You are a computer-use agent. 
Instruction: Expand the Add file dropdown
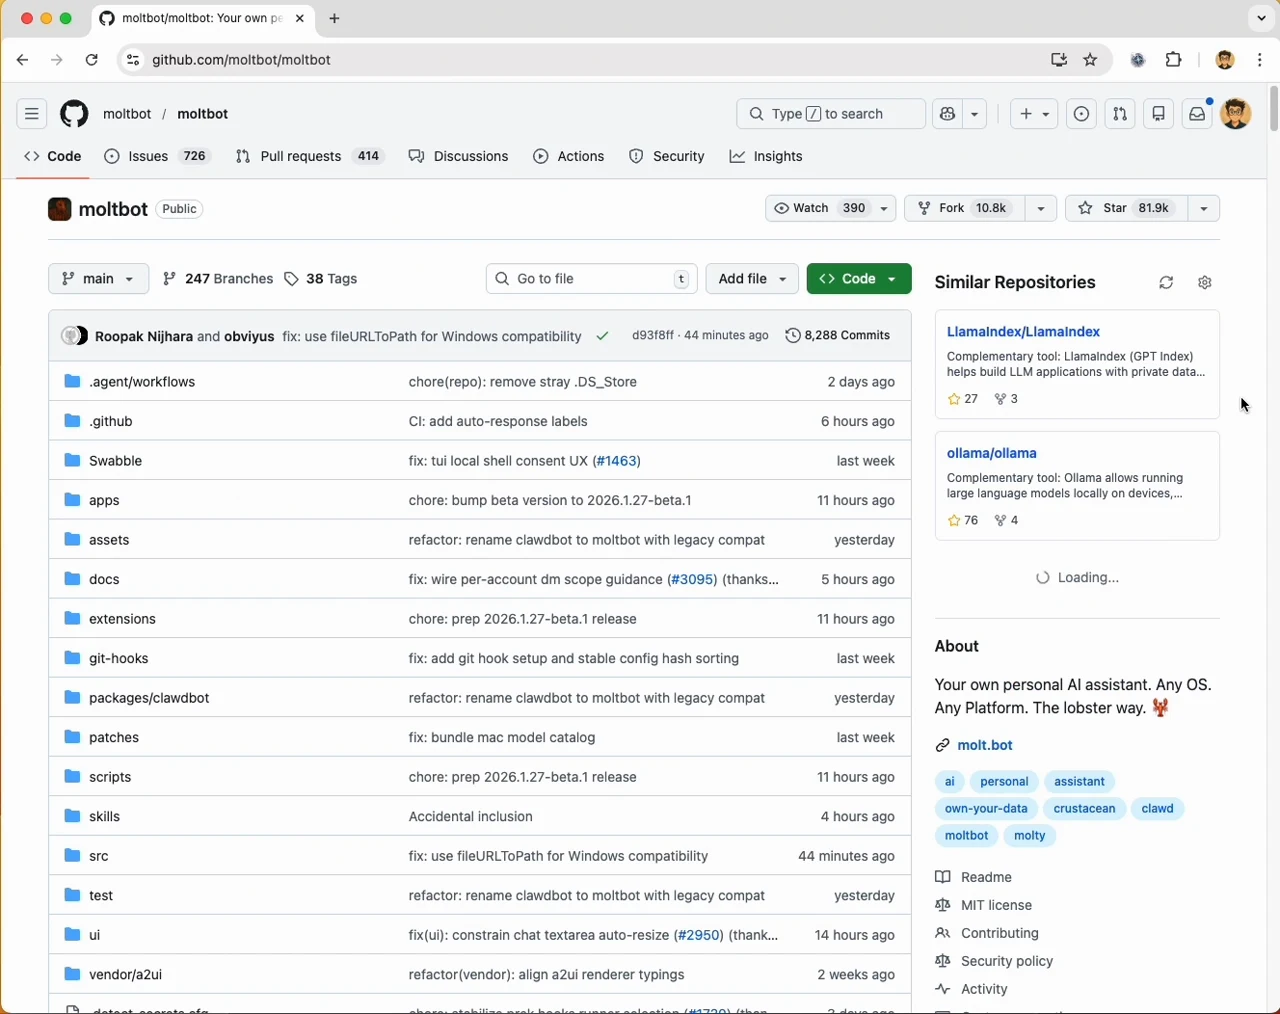coord(752,279)
